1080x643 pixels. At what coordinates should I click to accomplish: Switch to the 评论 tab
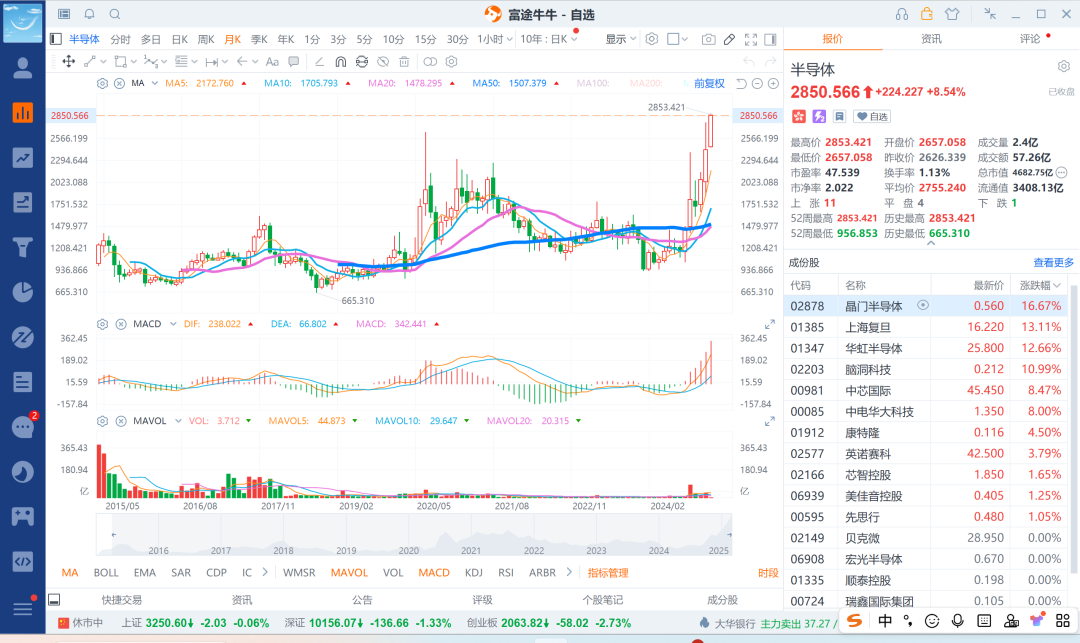(x=1030, y=39)
